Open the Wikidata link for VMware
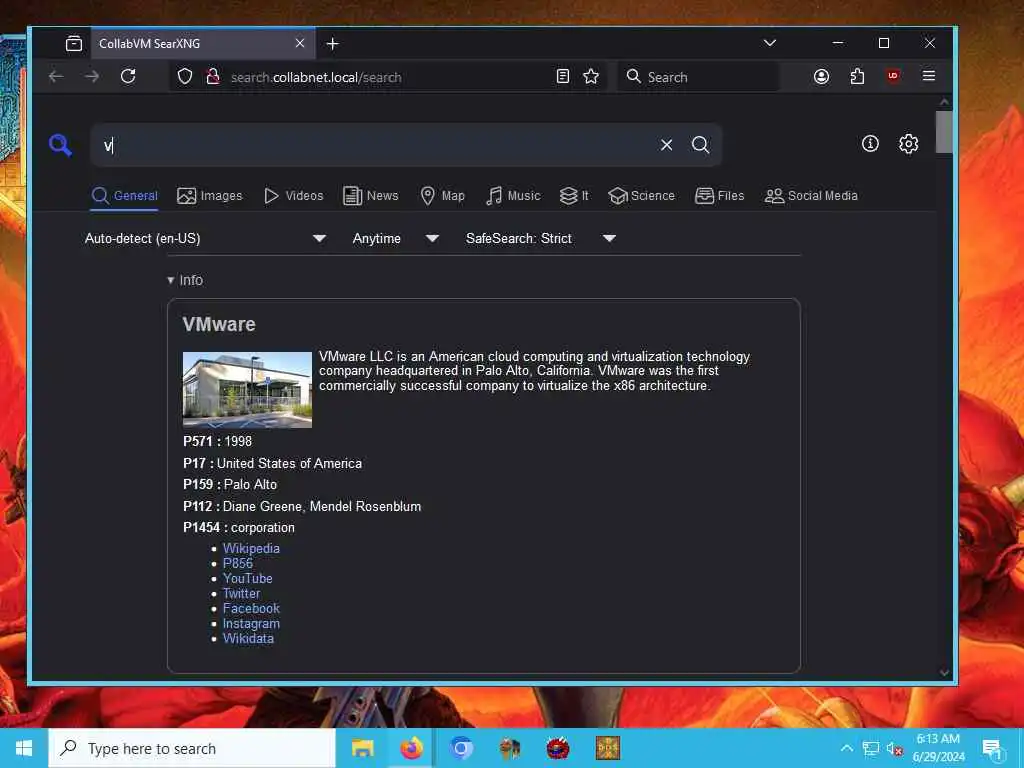The height and width of the screenshot is (768, 1024). click(x=248, y=639)
